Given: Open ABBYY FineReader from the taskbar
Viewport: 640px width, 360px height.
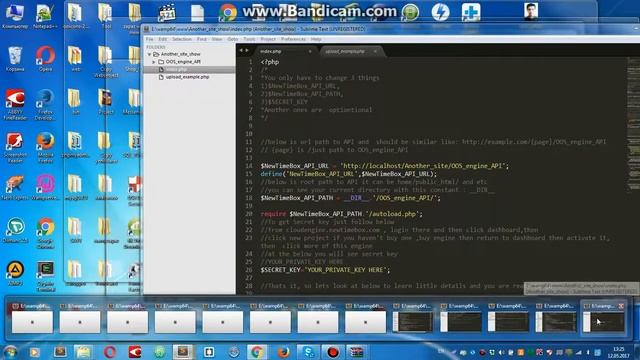Looking at the screenshot, I should coord(135,352).
